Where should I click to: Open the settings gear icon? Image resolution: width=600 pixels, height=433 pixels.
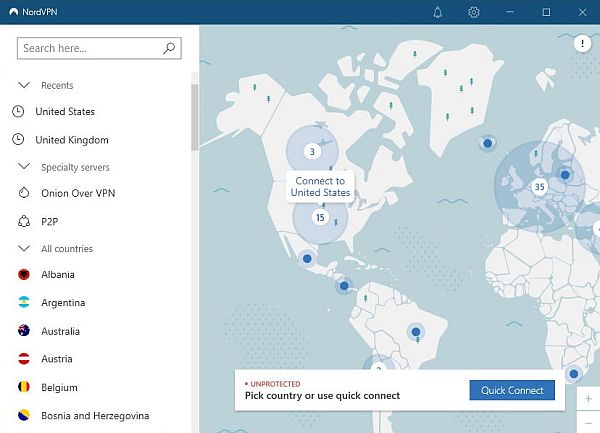(x=473, y=12)
